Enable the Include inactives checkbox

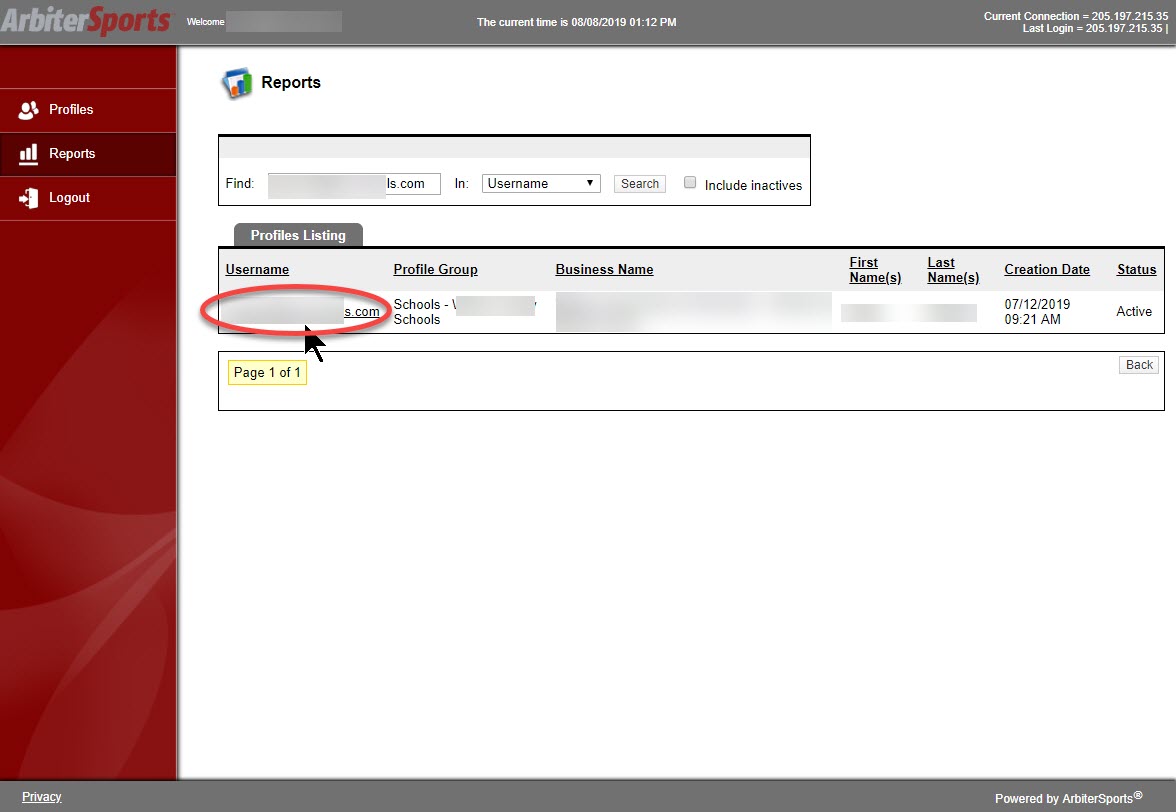(690, 182)
